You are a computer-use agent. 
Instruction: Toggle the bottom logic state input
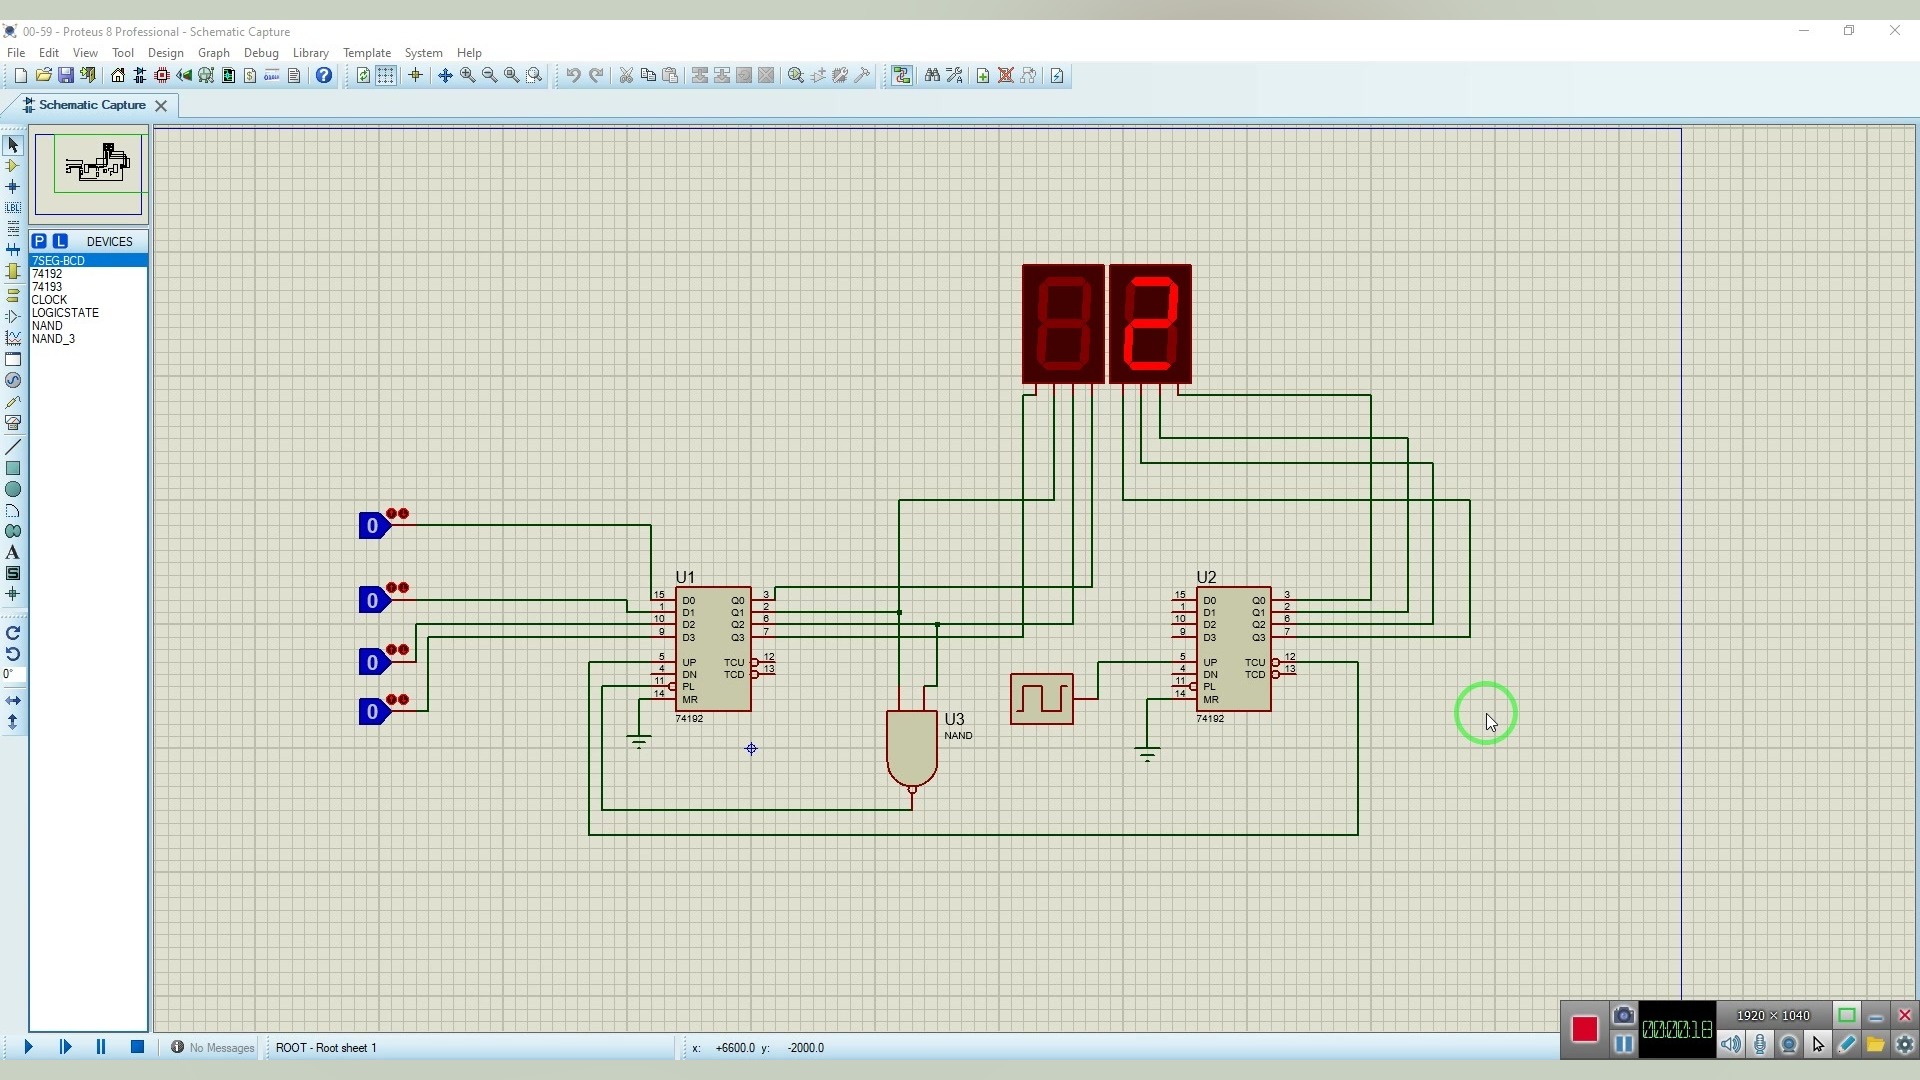[x=373, y=712]
